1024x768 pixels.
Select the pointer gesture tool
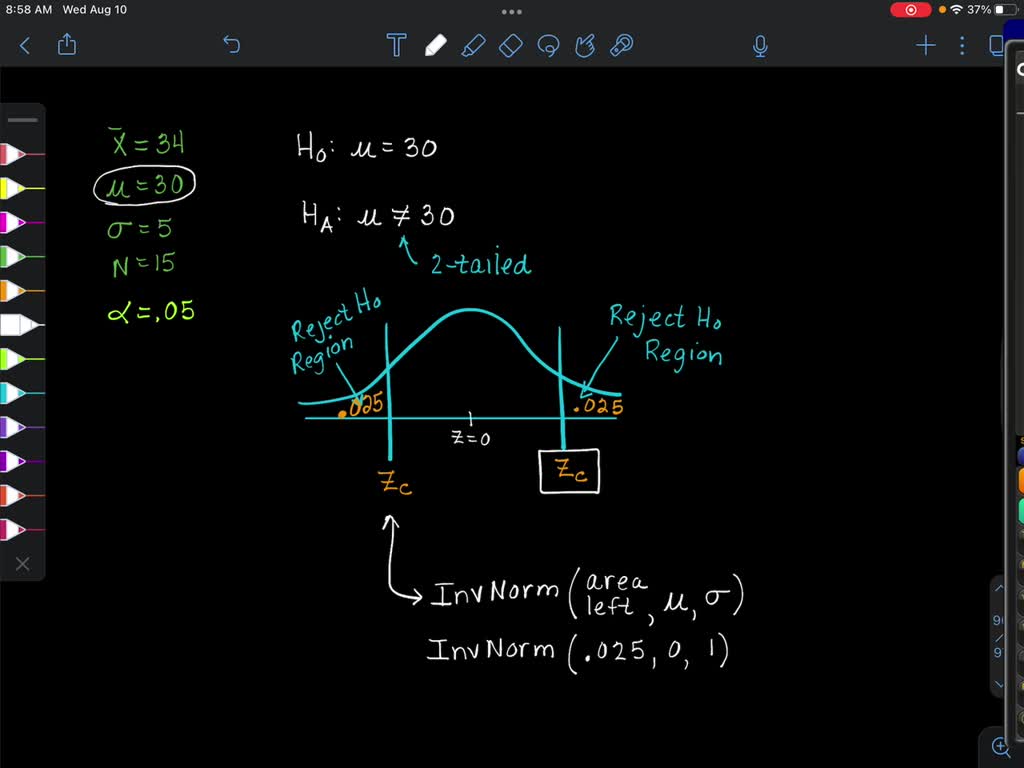(585, 45)
